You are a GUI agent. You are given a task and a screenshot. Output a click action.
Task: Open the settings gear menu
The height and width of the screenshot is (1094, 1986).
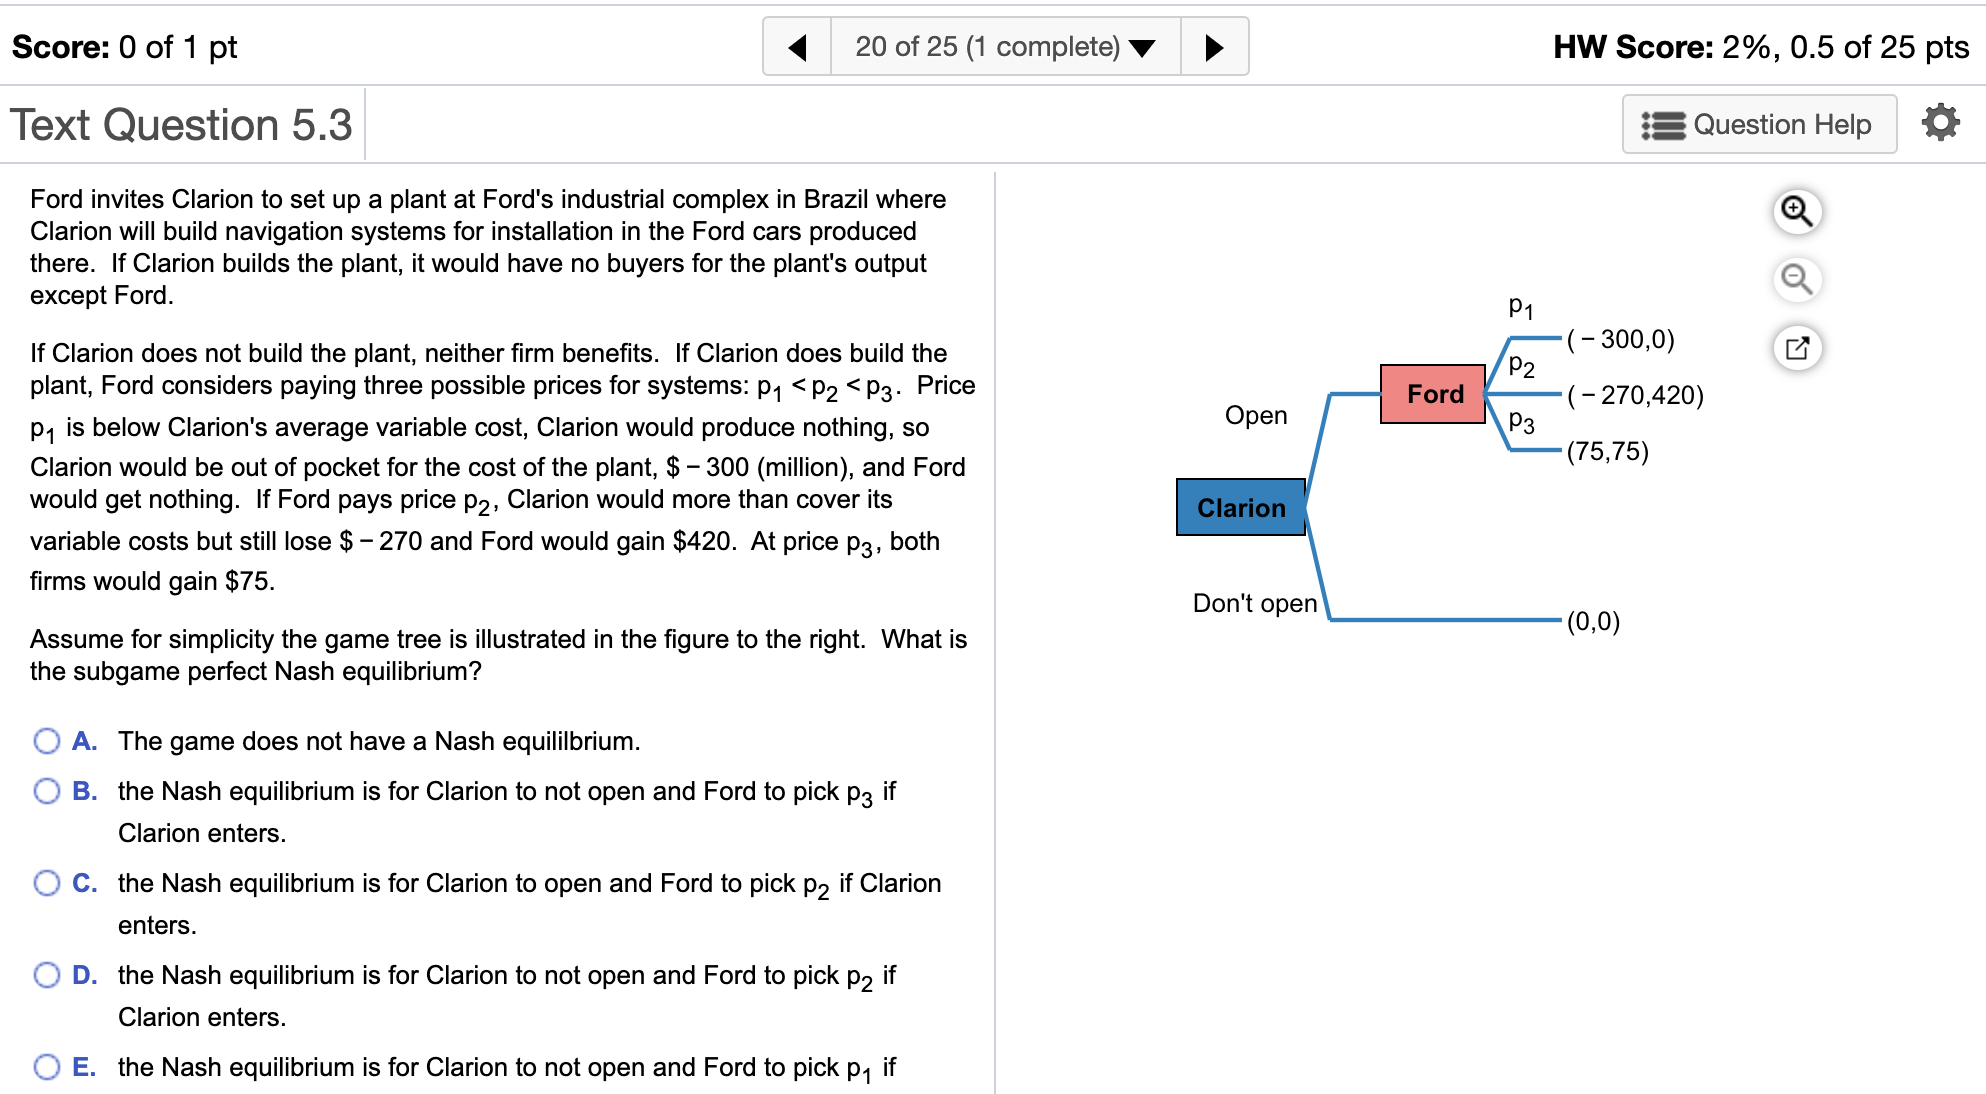[x=1942, y=123]
